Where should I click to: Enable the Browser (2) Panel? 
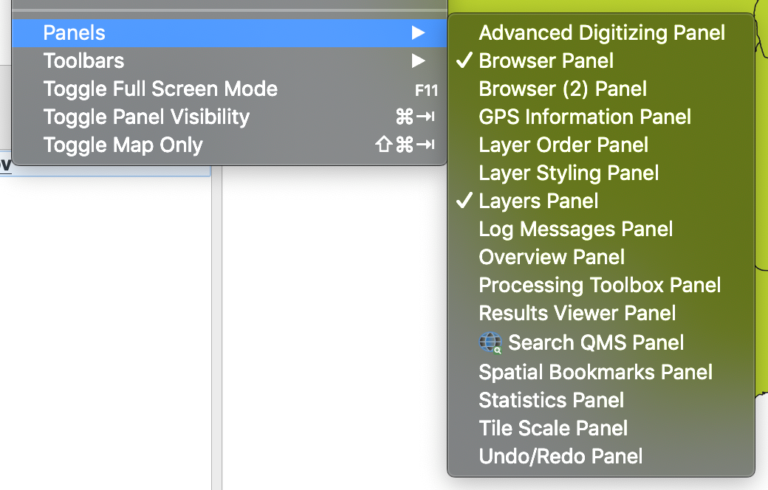(x=601, y=89)
